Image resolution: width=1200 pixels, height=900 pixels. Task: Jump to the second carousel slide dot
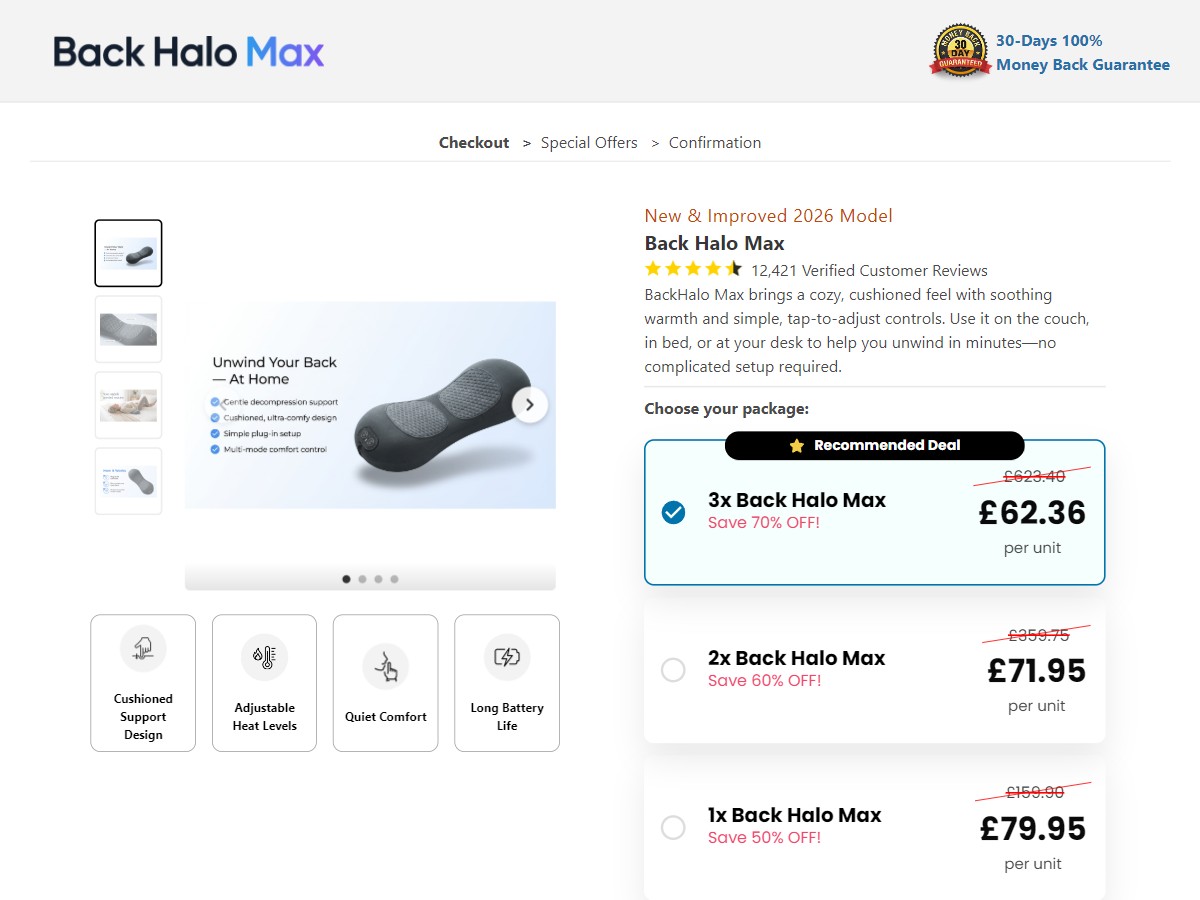click(x=362, y=579)
